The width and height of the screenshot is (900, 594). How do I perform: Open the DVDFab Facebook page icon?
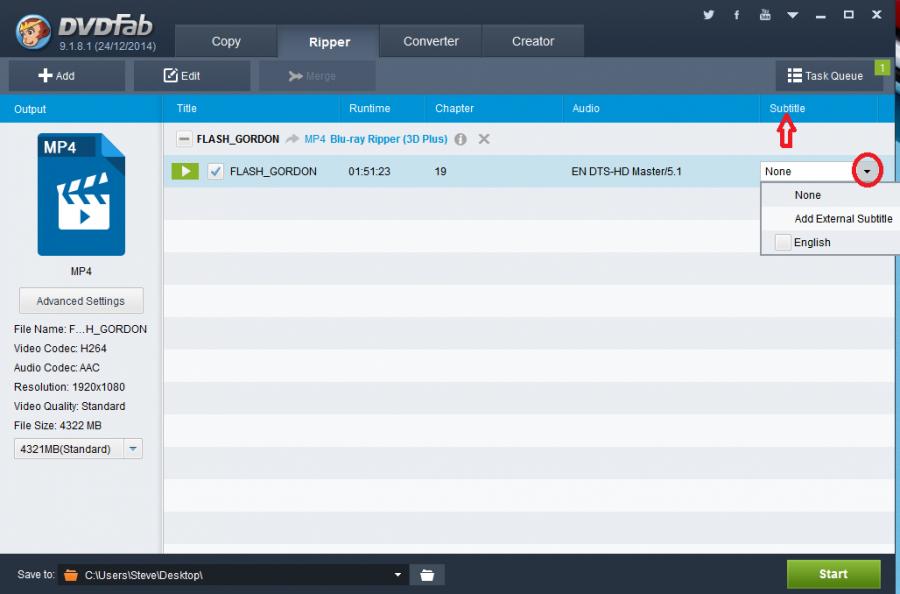click(x=736, y=15)
